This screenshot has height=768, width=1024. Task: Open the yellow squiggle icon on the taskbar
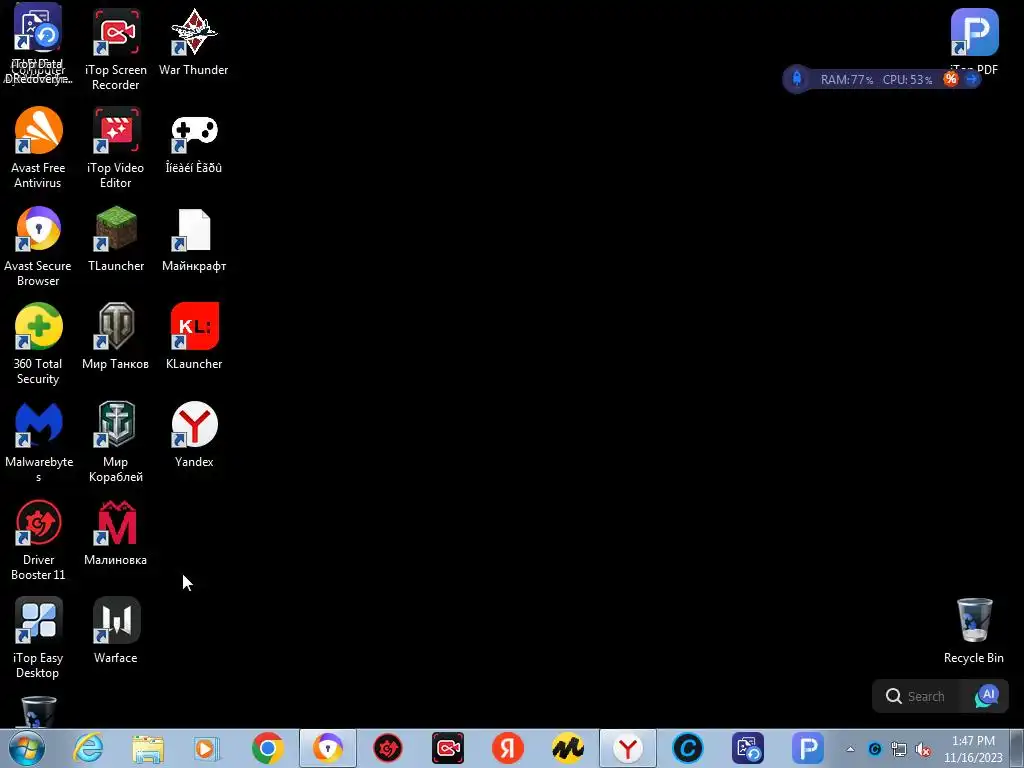point(568,748)
